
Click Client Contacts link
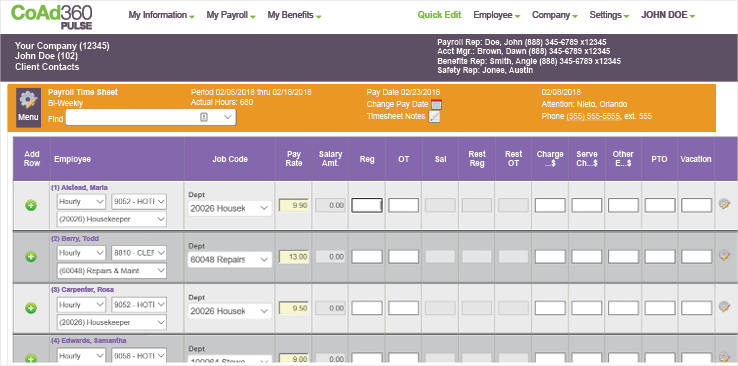coord(47,67)
